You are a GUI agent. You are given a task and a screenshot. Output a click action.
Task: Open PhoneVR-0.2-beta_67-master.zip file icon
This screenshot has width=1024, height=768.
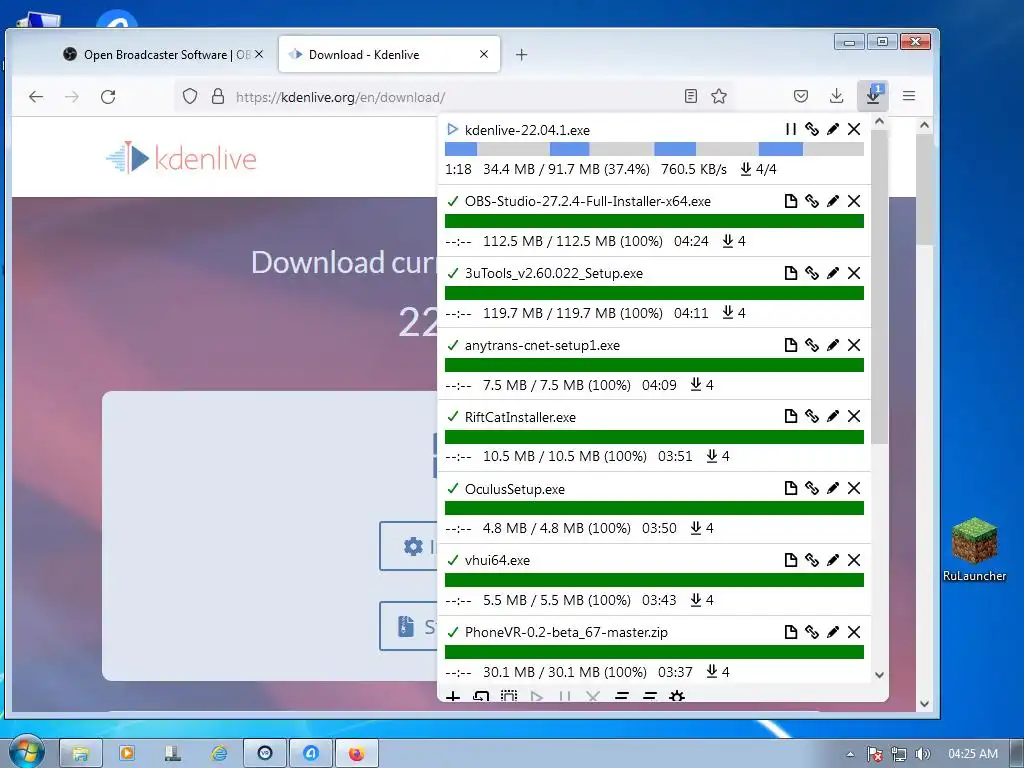coord(790,632)
